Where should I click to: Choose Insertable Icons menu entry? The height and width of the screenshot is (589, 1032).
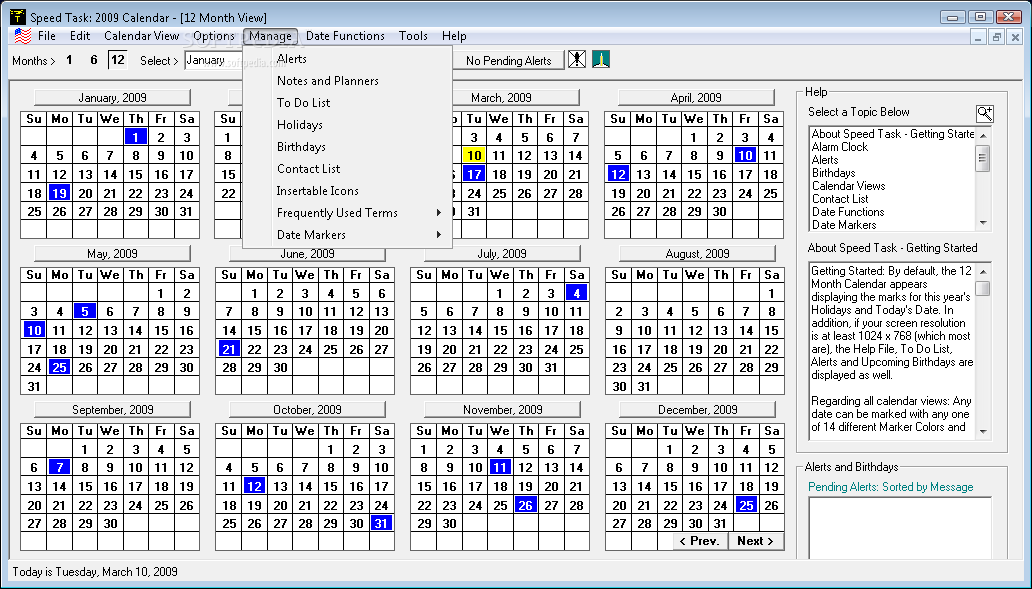pos(348,191)
